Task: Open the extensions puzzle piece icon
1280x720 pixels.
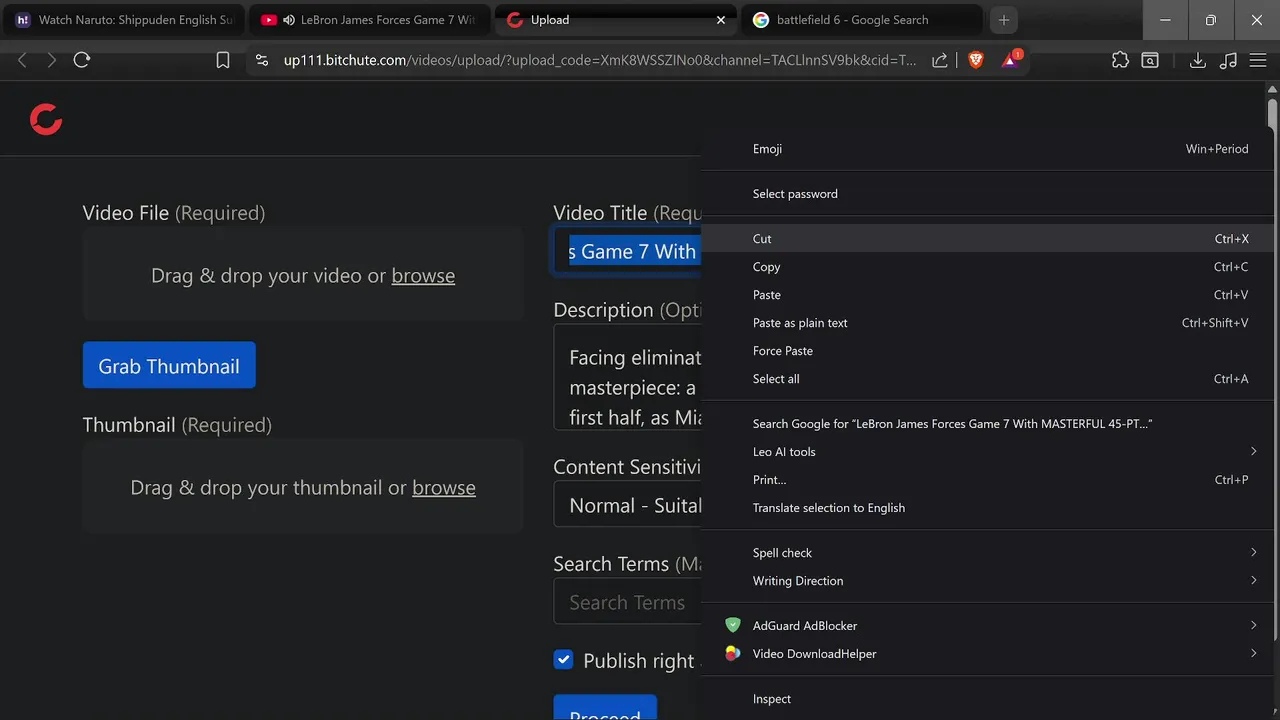Action: pos(1120,60)
